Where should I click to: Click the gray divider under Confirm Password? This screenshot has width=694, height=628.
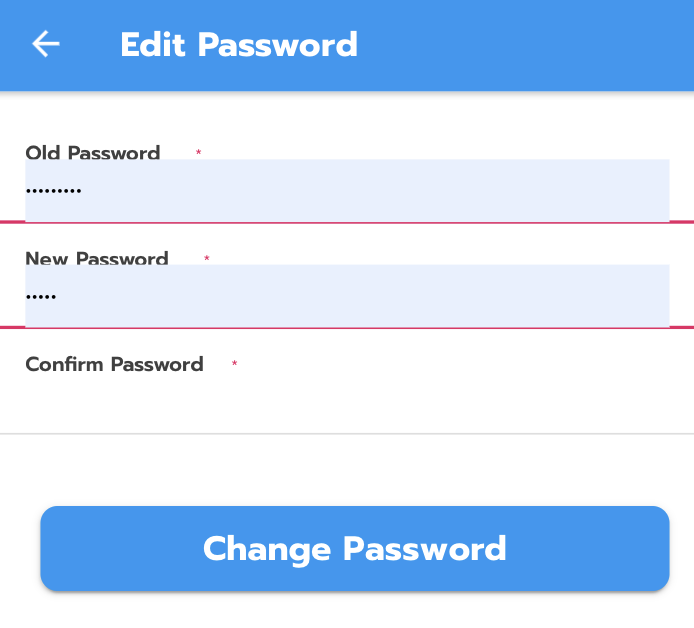[346, 434]
